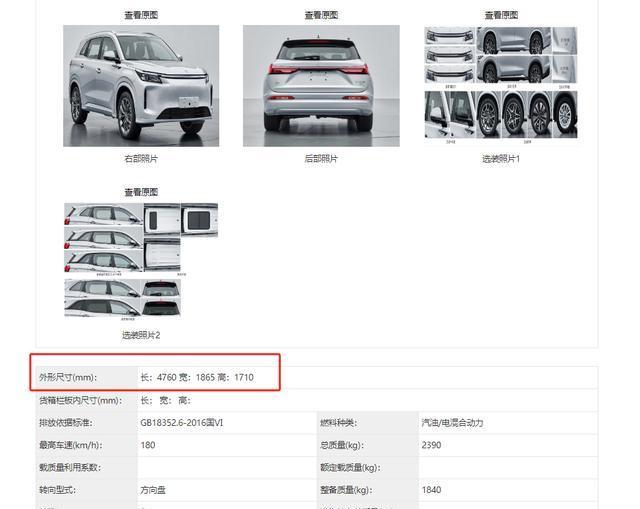The height and width of the screenshot is (509, 640).
Task: Click the 汽油/电混合动力 fuel type value
Action: pyautogui.click(x=452, y=423)
